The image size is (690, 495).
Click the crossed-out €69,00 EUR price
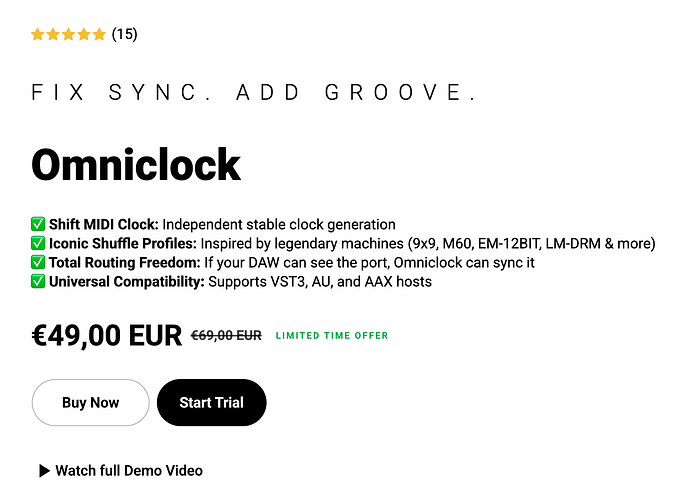226,336
